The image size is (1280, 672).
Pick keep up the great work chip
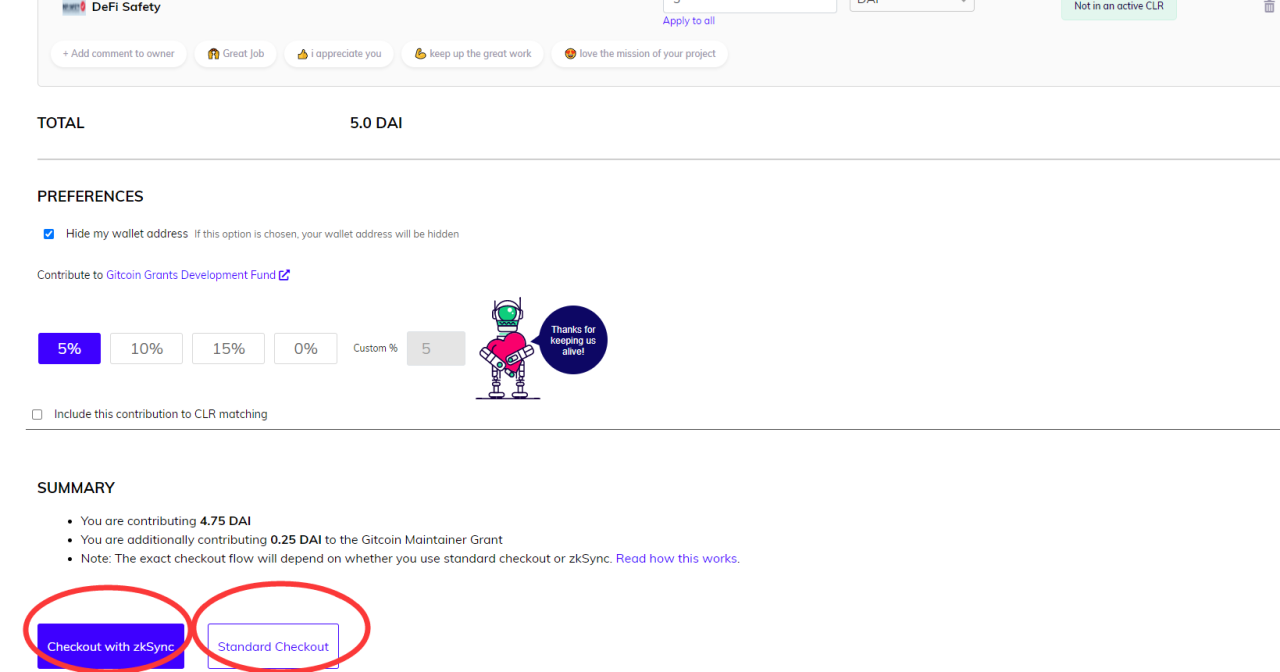(473, 54)
